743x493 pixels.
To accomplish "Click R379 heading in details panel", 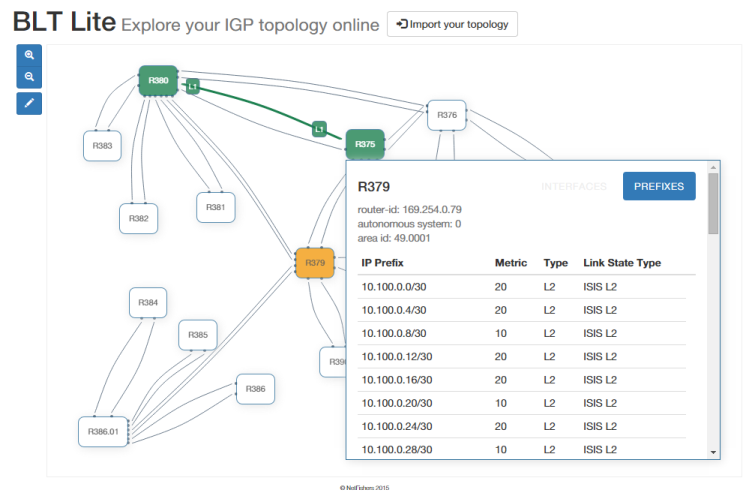I will pos(373,187).
